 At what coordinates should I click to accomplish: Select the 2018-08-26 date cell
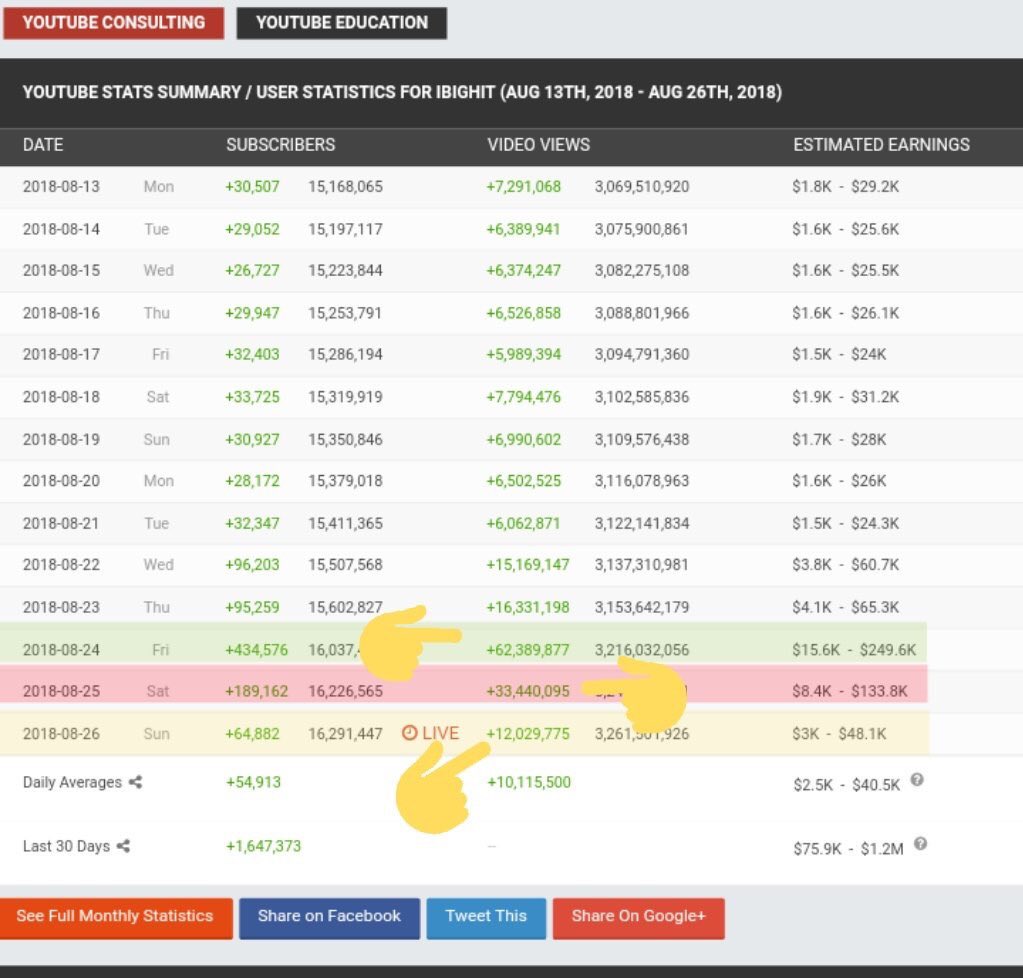[61, 733]
